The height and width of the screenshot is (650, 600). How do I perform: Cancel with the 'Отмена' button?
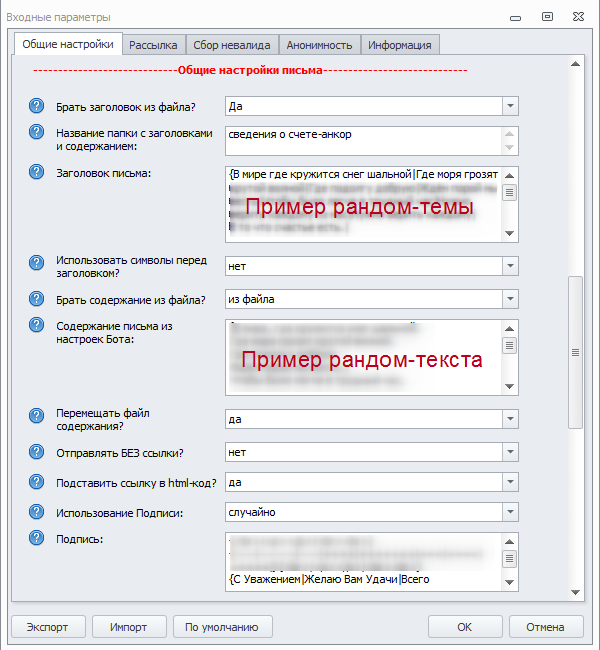tap(546, 627)
